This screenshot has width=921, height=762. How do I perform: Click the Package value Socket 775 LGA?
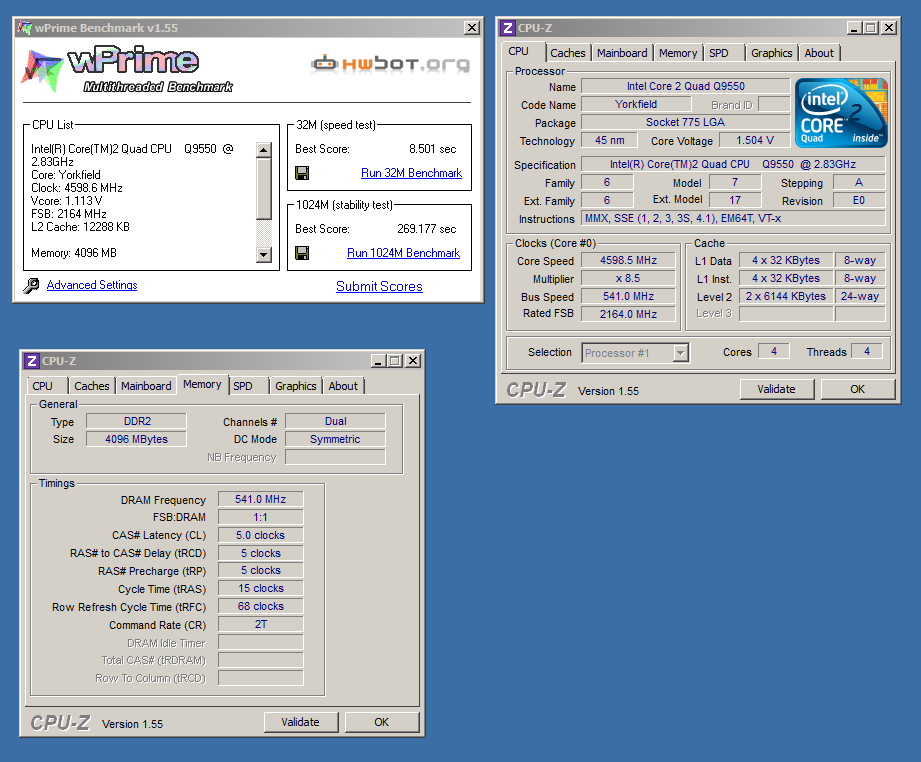tap(685, 122)
